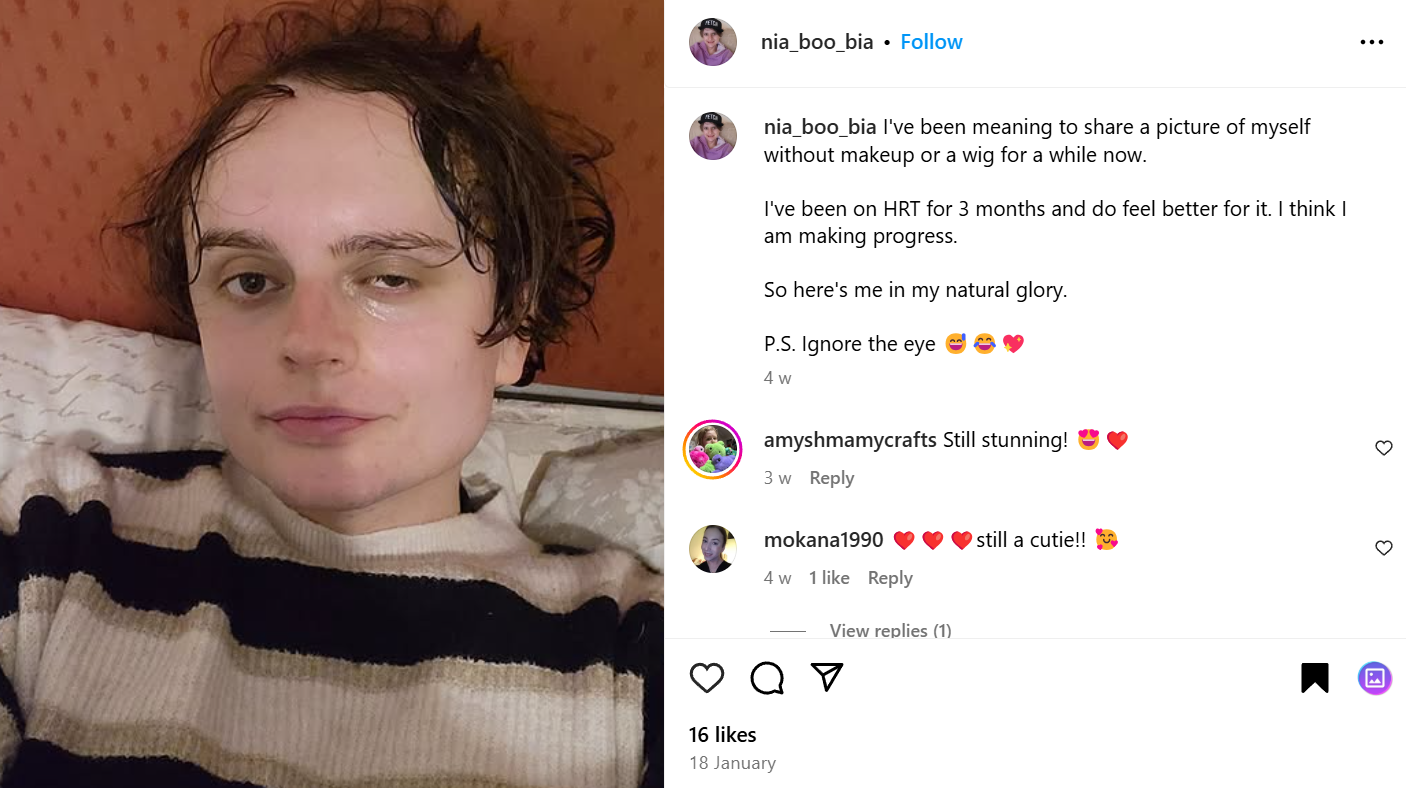
Task: Reply to mokana1990's comment
Action: 890,578
